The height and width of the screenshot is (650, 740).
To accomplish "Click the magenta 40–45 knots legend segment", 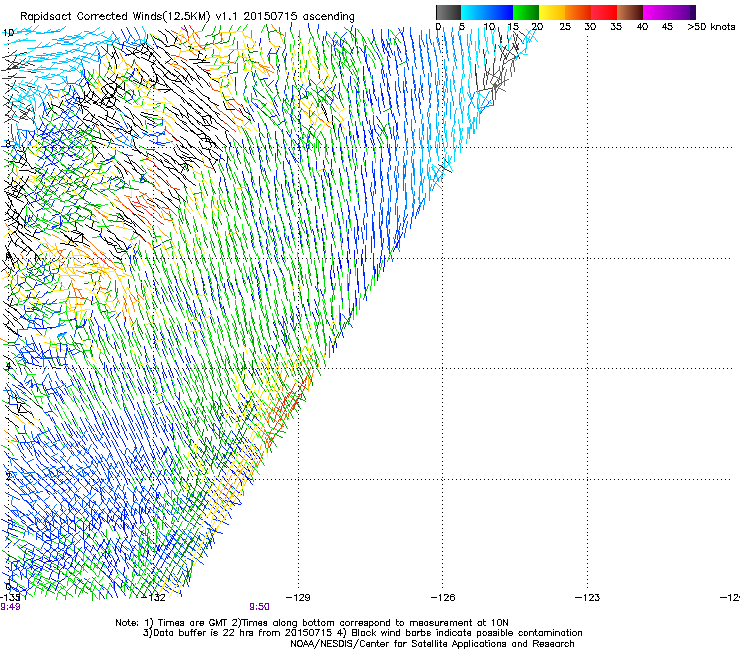I will click(x=656, y=12).
